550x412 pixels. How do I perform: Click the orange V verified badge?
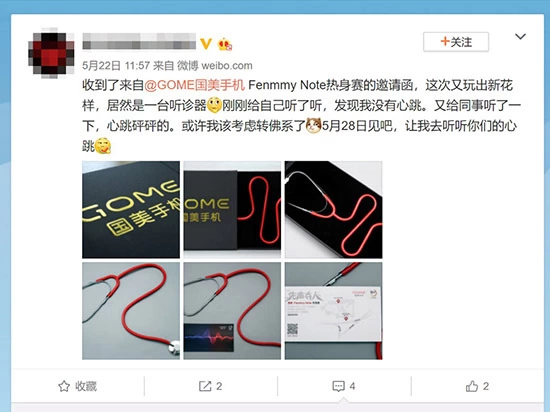pos(206,43)
